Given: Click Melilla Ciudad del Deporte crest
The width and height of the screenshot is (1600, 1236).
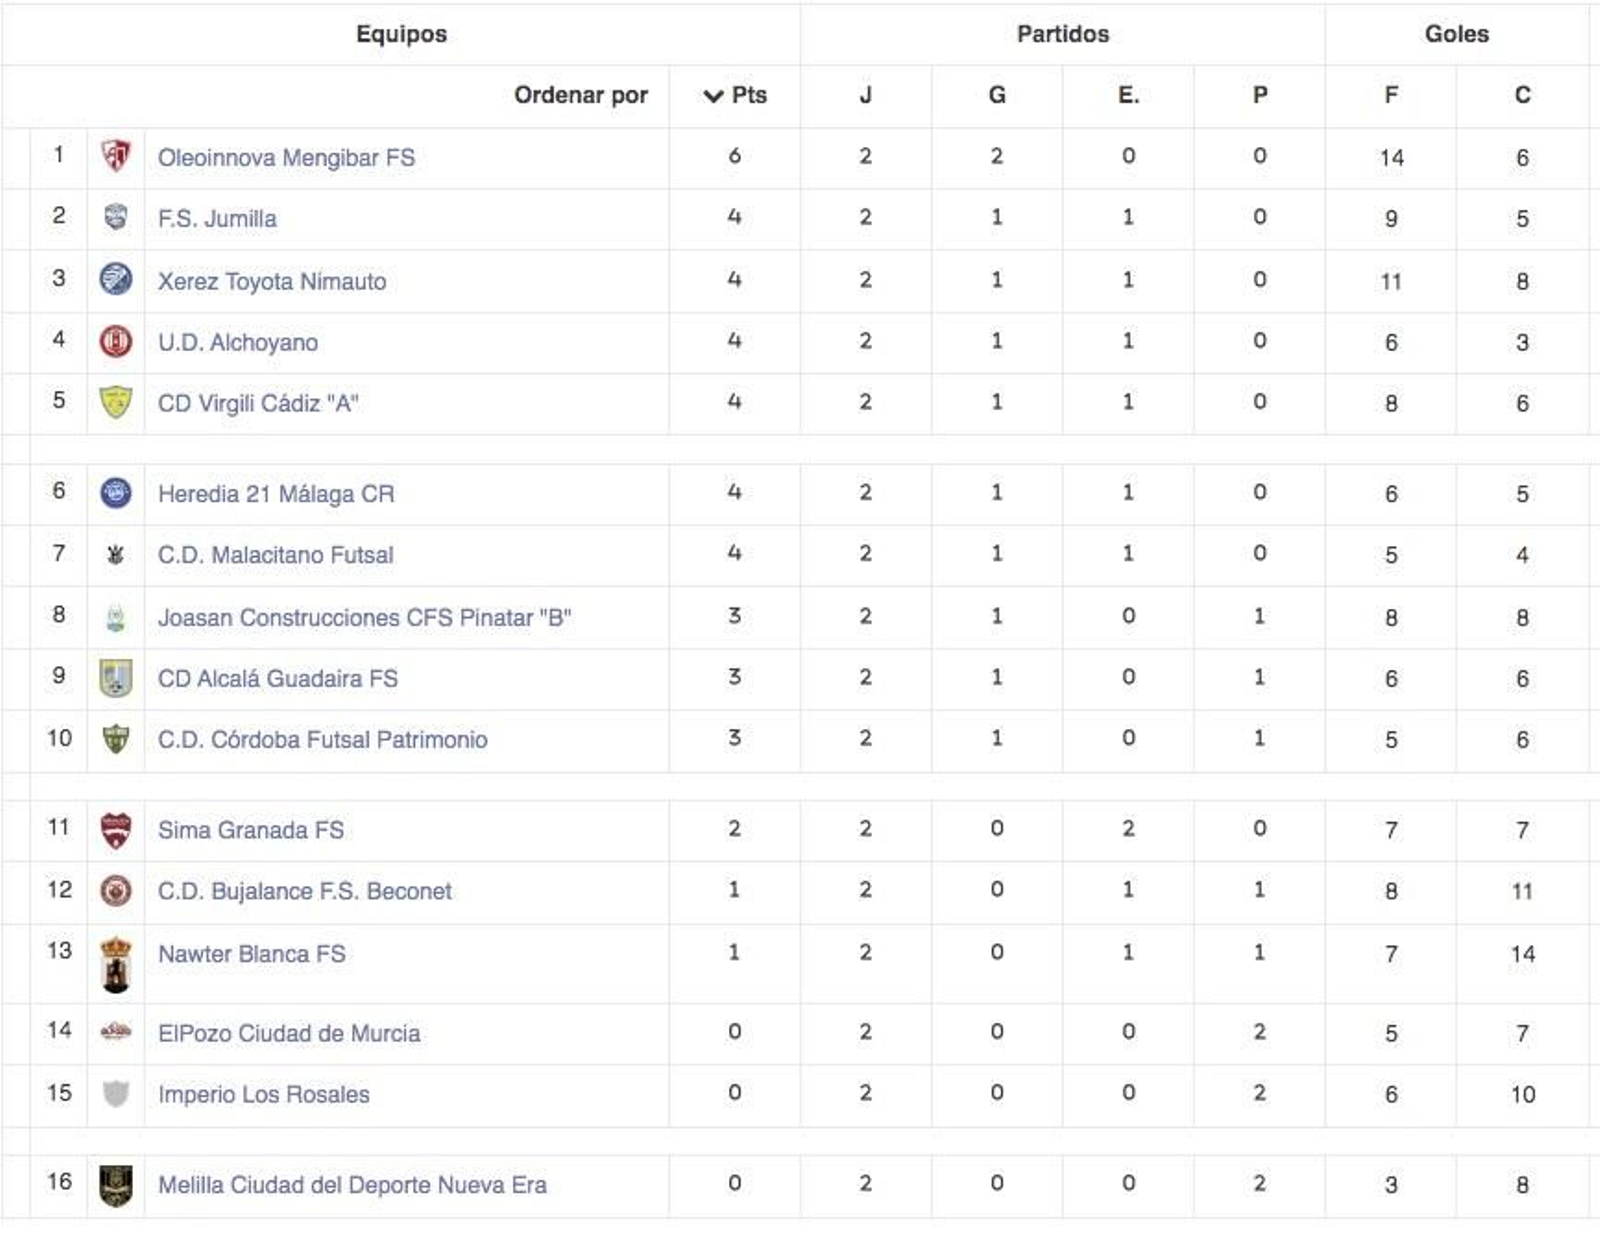Looking at the screenshot, I should pos(116,1185).
